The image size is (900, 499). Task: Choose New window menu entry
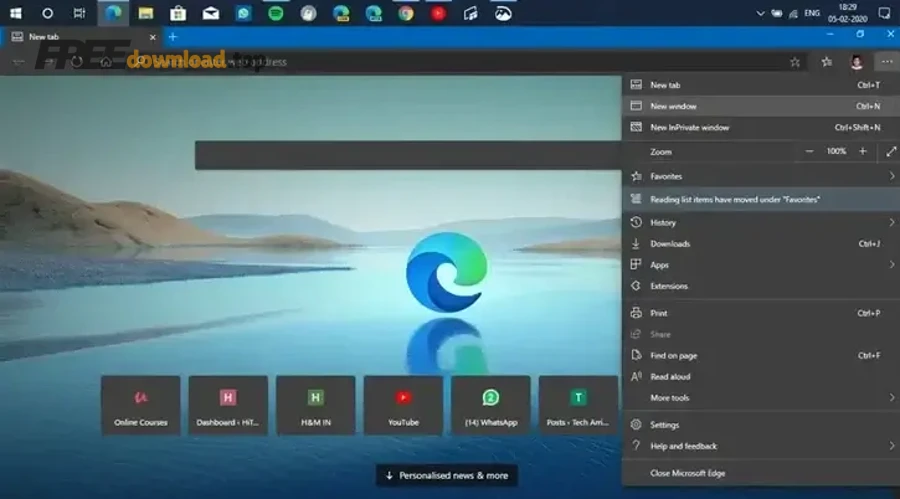click(x=761, y=106)
